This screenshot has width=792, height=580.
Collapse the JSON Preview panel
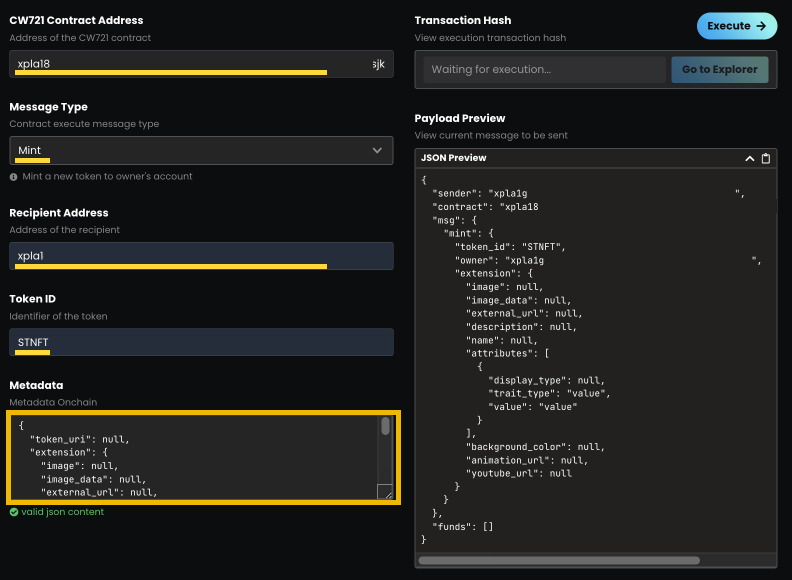click(x=750, y=158)
